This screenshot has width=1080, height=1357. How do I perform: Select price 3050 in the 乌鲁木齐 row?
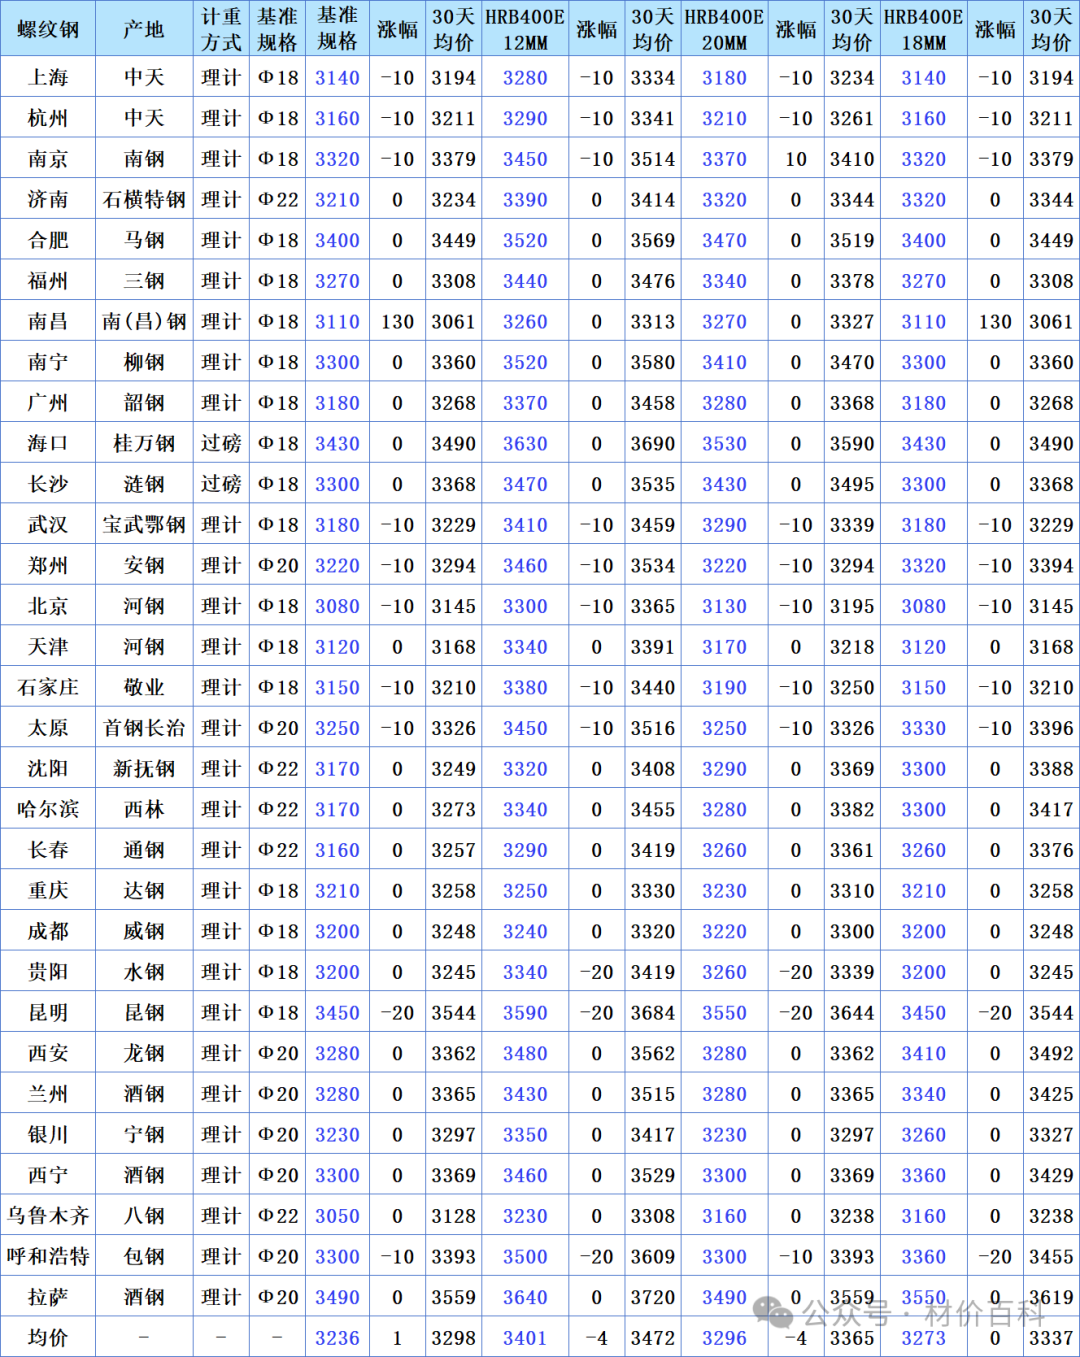point(337,1216)
